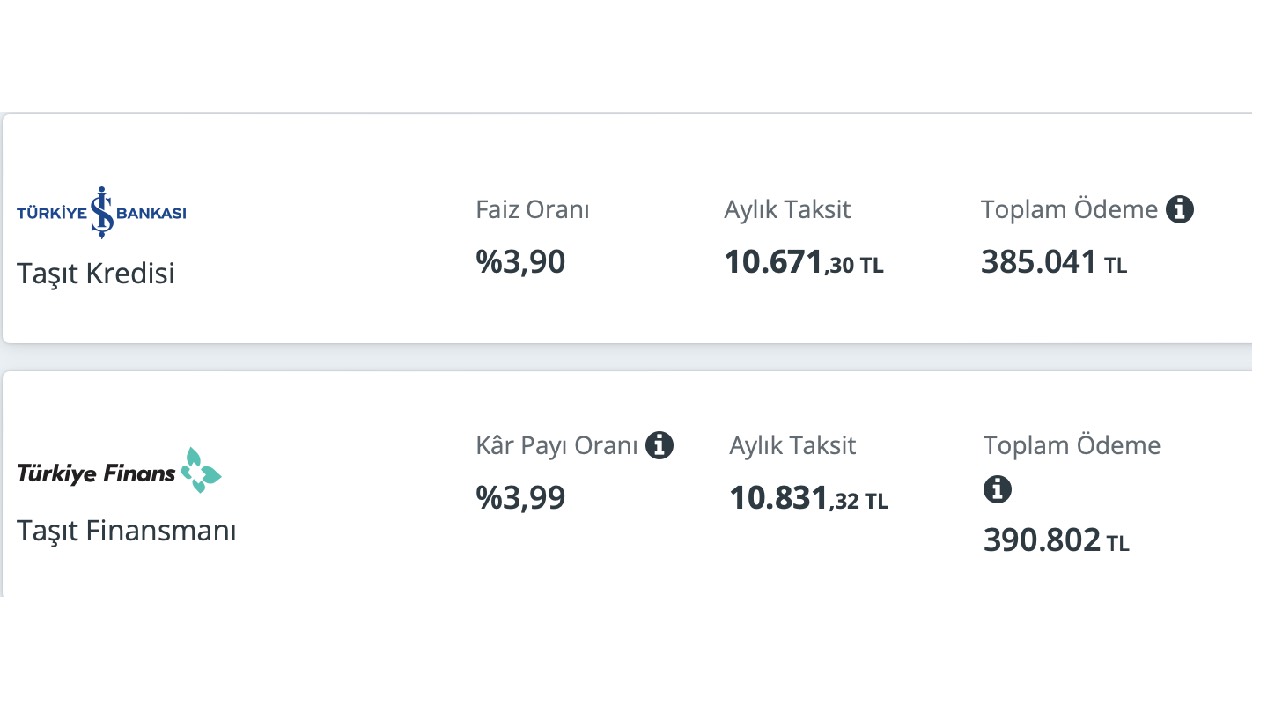The image size is (1280, 720).
Task: Select the %3,99 profit share rate value
Action: [521, 497]
